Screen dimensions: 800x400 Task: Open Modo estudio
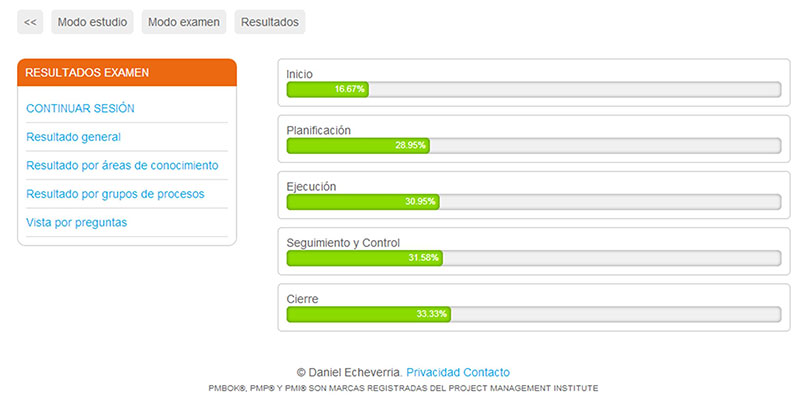click(92, 22)
